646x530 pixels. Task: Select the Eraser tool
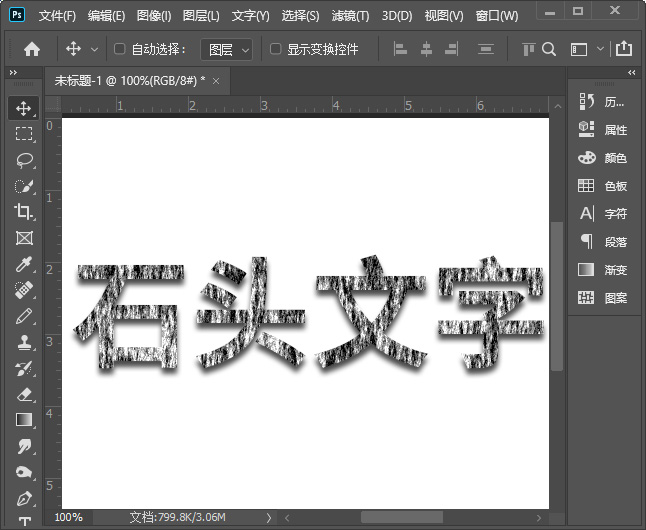pyautogui.click(x=23, y=394)
